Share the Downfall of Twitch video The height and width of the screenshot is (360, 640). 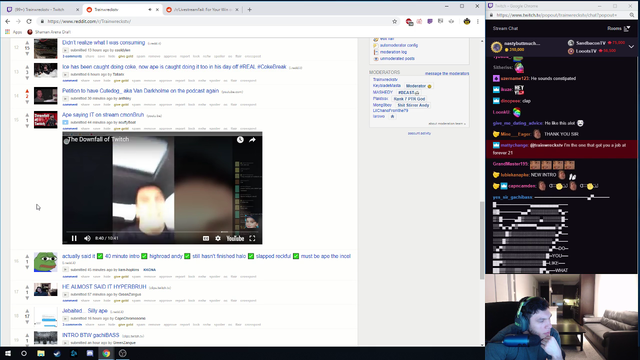point(252,140)
